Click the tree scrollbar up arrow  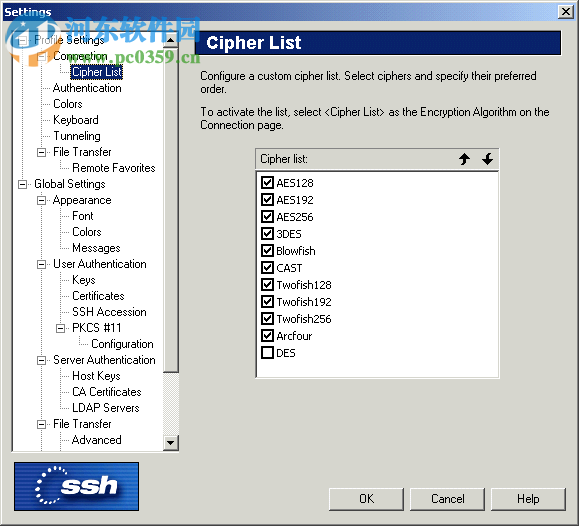[x=171, y=40]
